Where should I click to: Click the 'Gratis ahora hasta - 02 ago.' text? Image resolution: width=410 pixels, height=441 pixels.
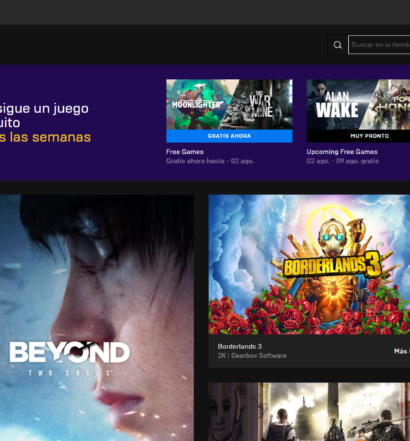click(210, 161)
